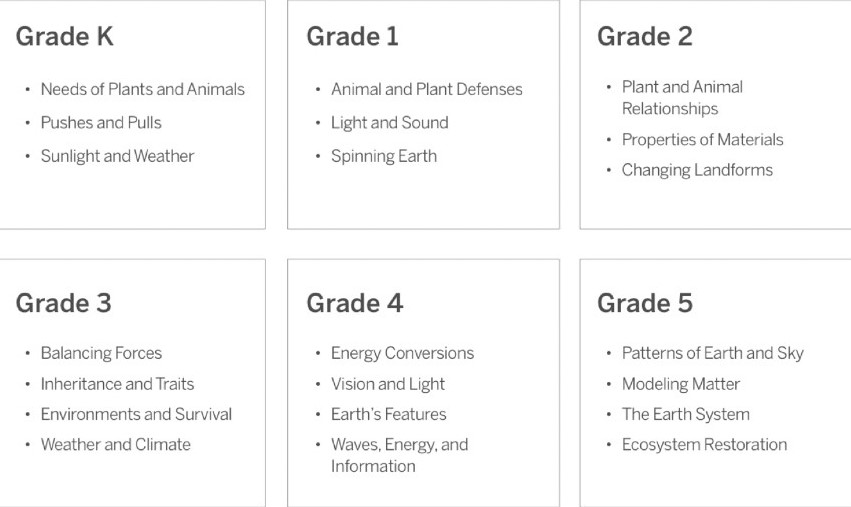Open Plant and Animal Relationships unit
Viewport: 851px width, 507px height.
682,98
